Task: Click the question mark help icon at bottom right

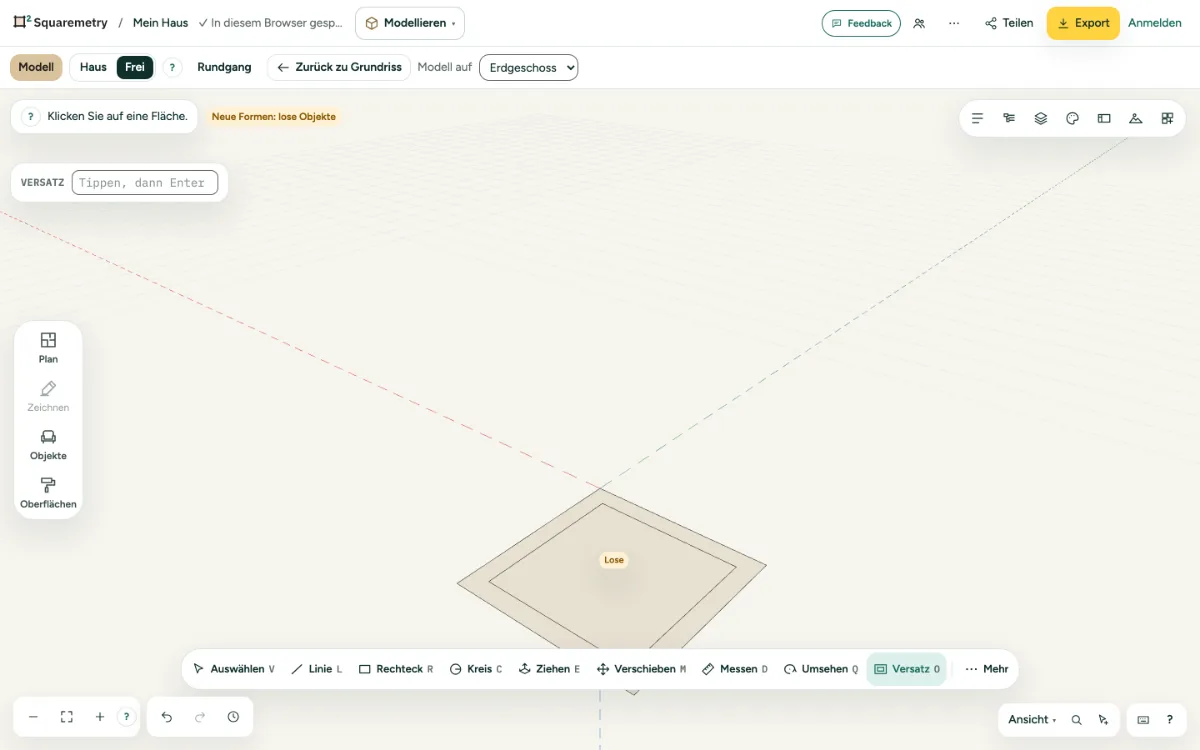Action: click(1169, 720)
